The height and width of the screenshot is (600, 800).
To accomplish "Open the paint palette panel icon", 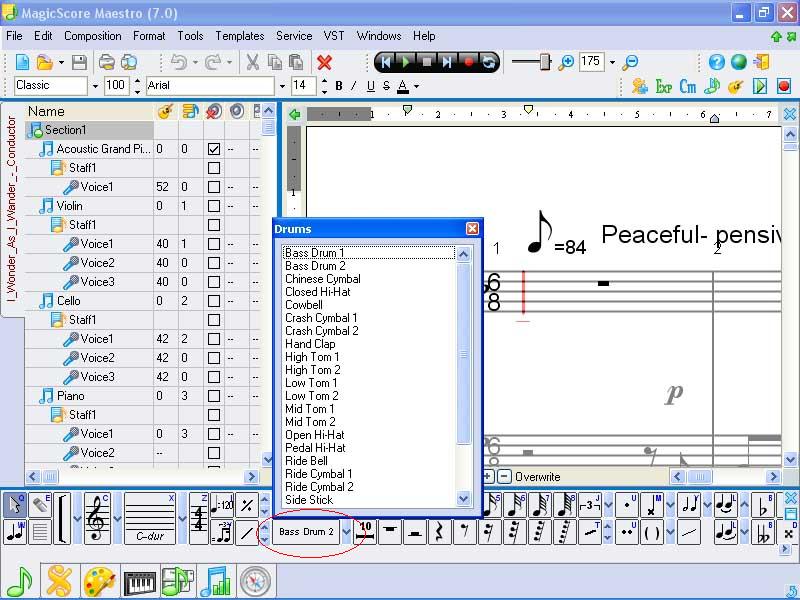I will (99, 582).
